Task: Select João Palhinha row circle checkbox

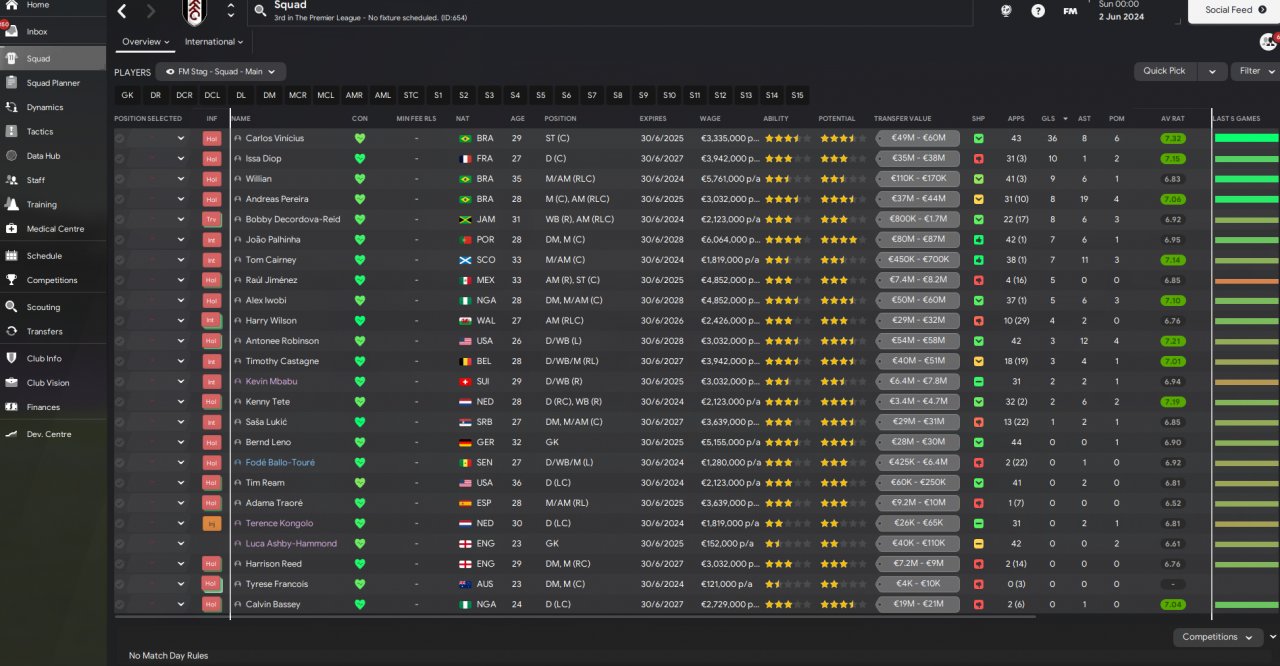Action: click(120, 239)
